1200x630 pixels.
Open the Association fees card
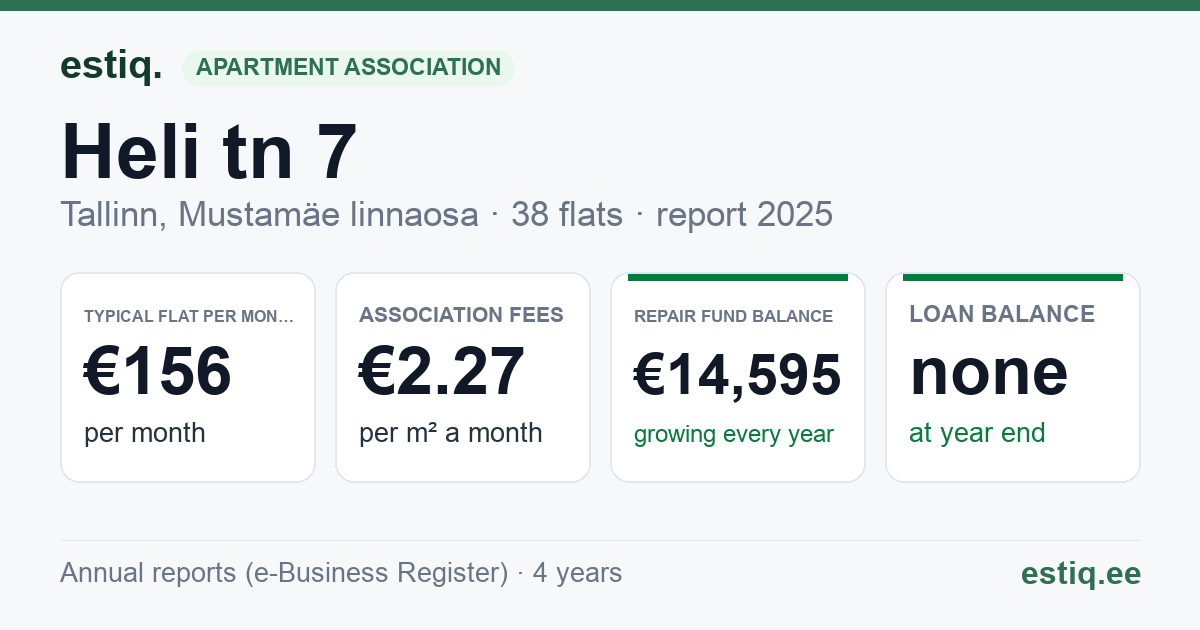coord(463,377)
